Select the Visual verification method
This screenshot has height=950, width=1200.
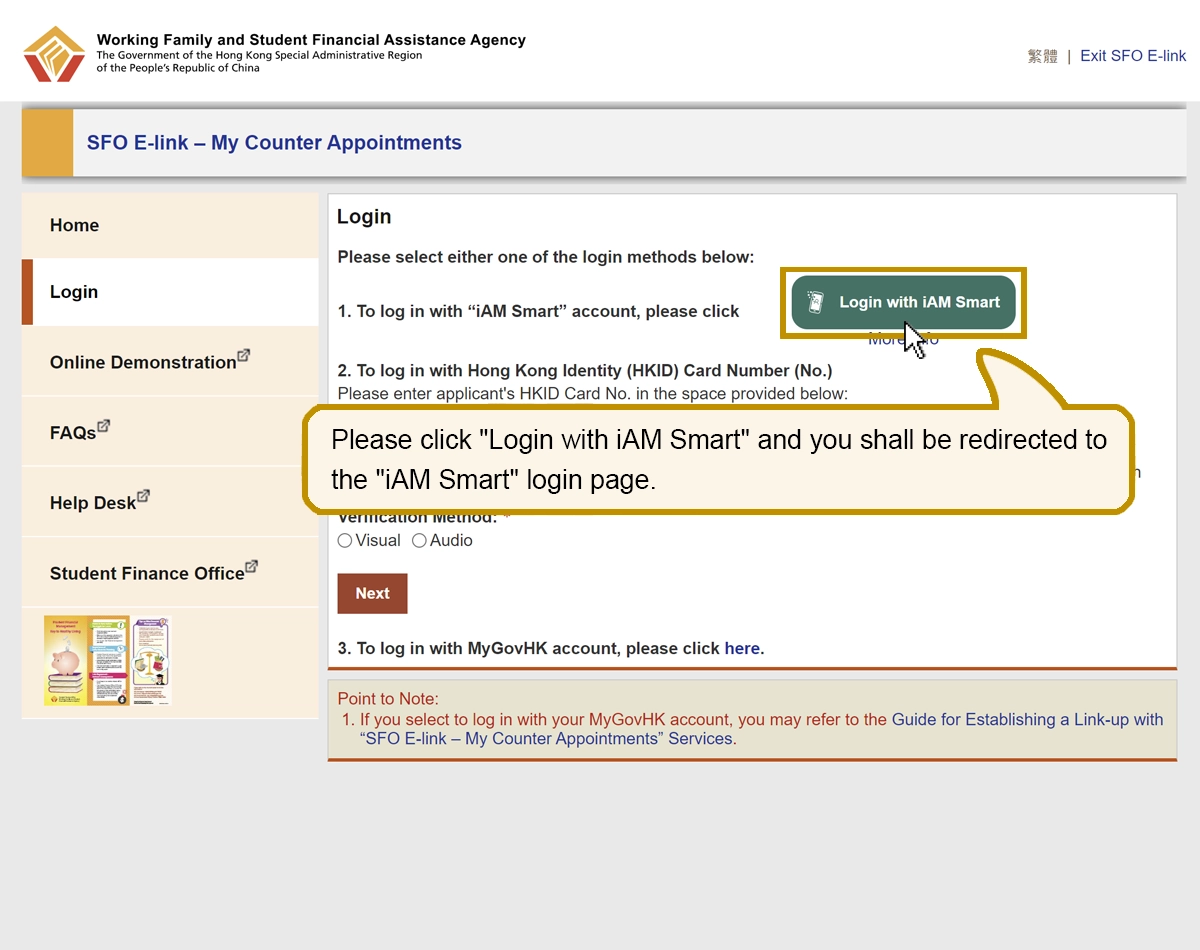pyautogui.click(x=345, y=541)
